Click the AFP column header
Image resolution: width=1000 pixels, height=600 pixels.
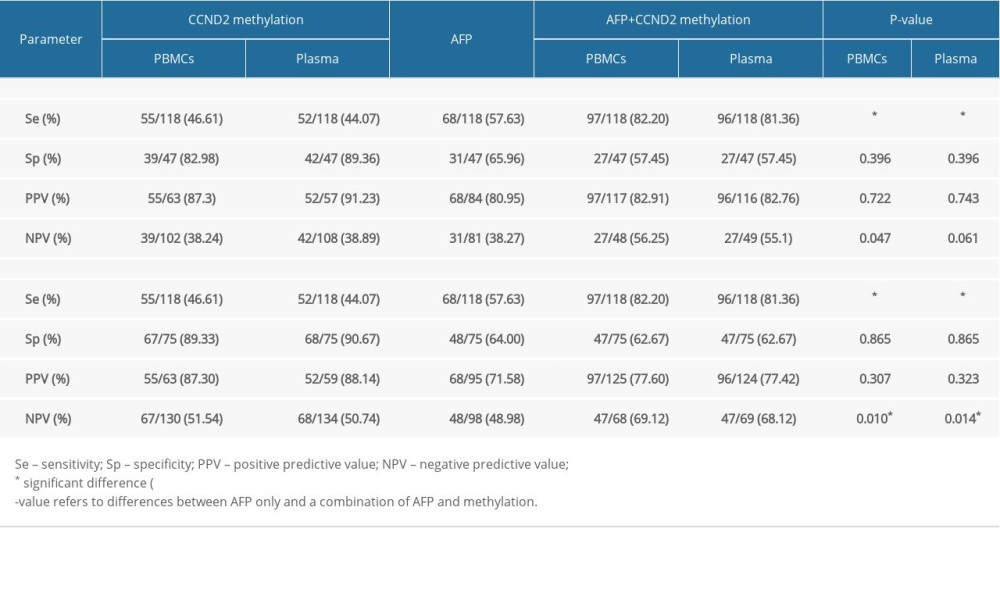point(461,39)
